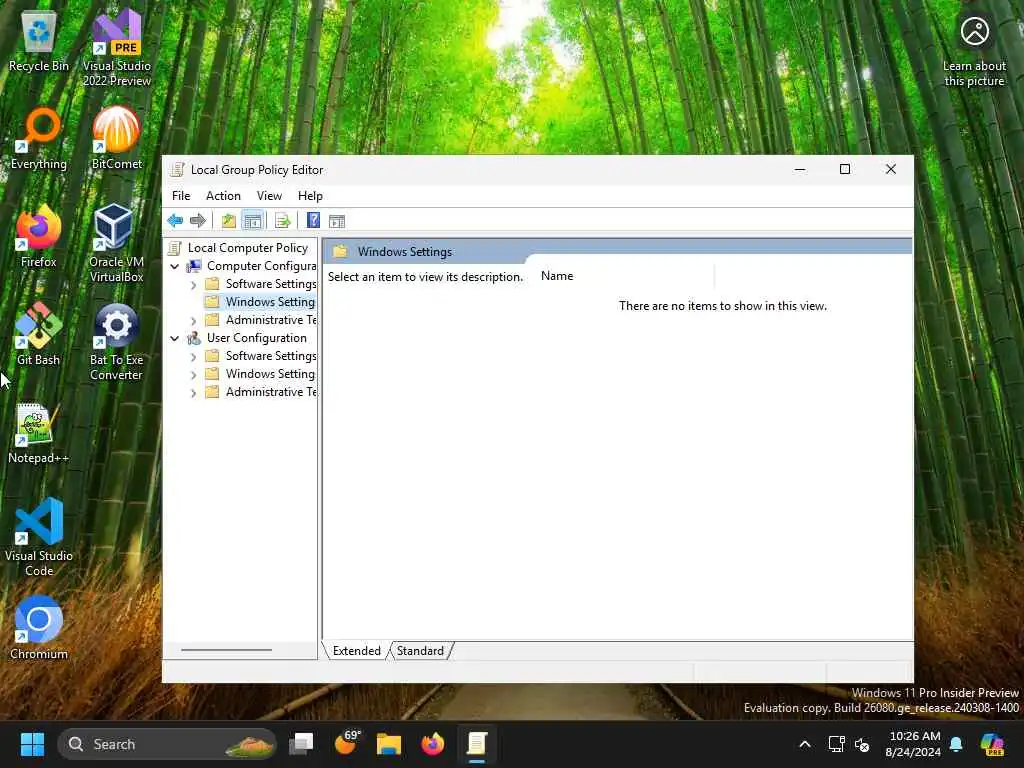1024x768 pixels.
Task: Switch to the Standard tab
Action: pos(420,650)
